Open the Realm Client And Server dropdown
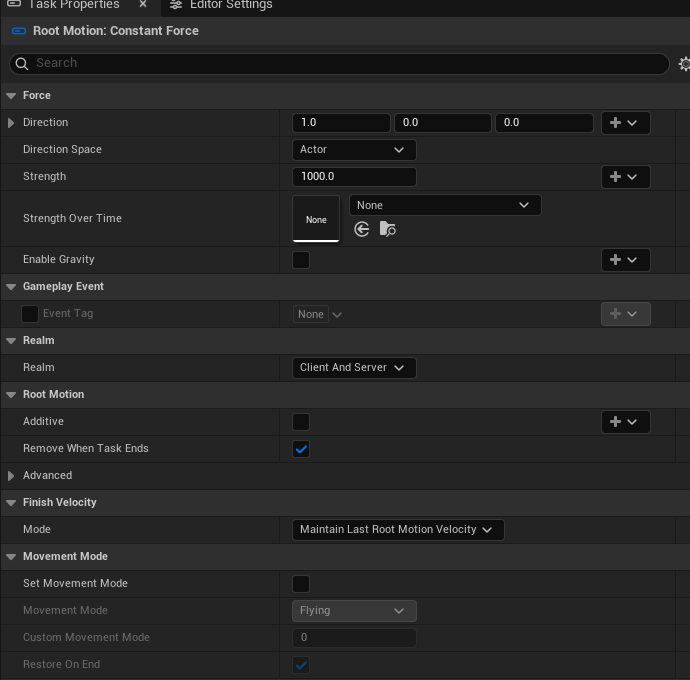Screen dimensions: 690x680 354,368
